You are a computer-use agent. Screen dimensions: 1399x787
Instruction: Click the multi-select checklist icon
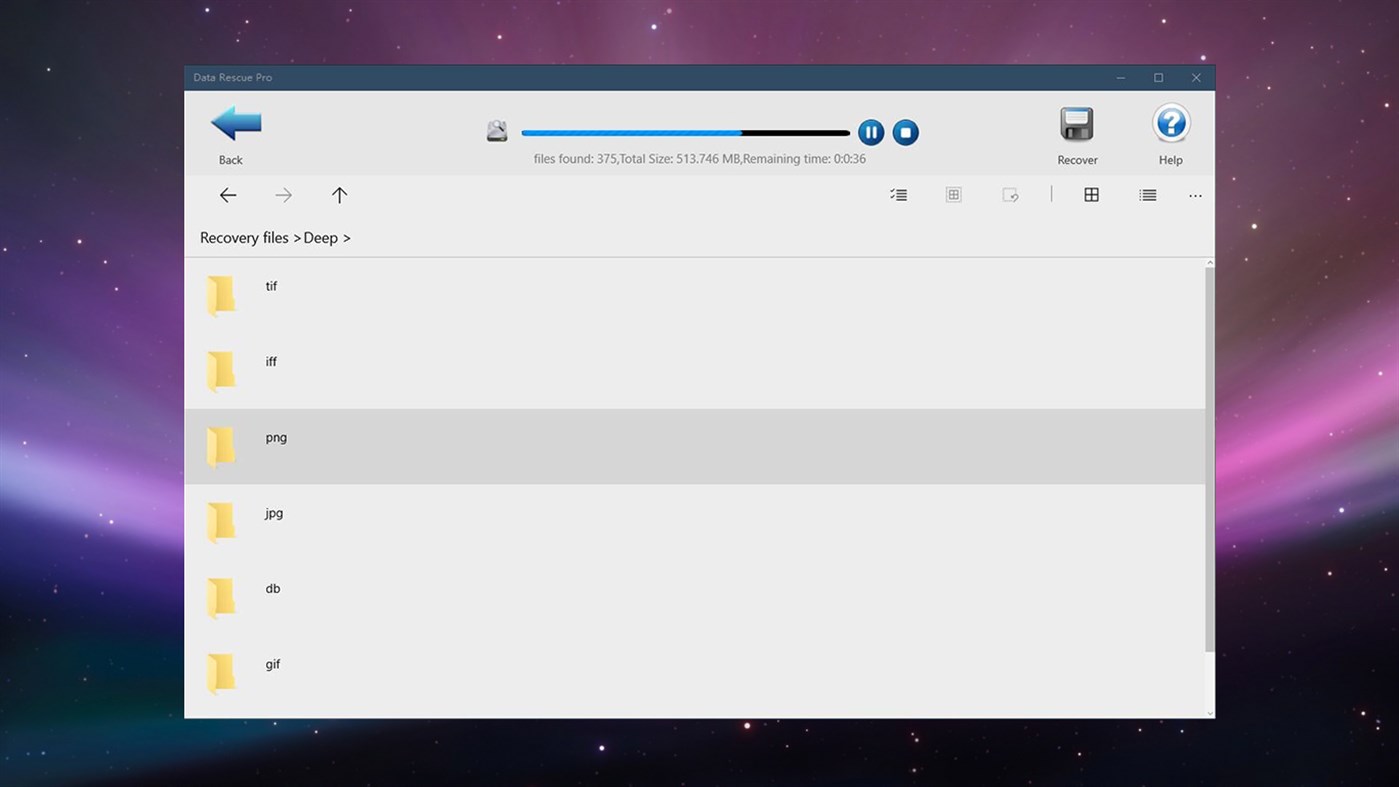pyautogui.click(x=898, y=195)
